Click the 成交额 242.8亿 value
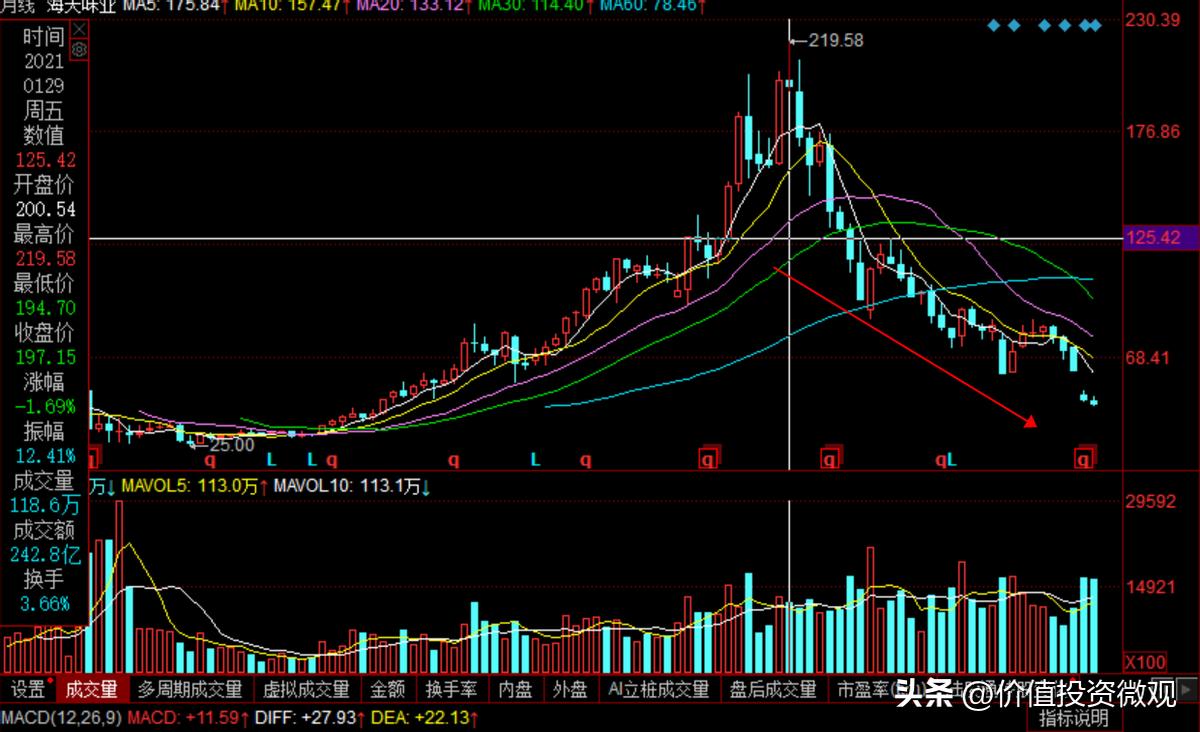 [x=46, y=554]
